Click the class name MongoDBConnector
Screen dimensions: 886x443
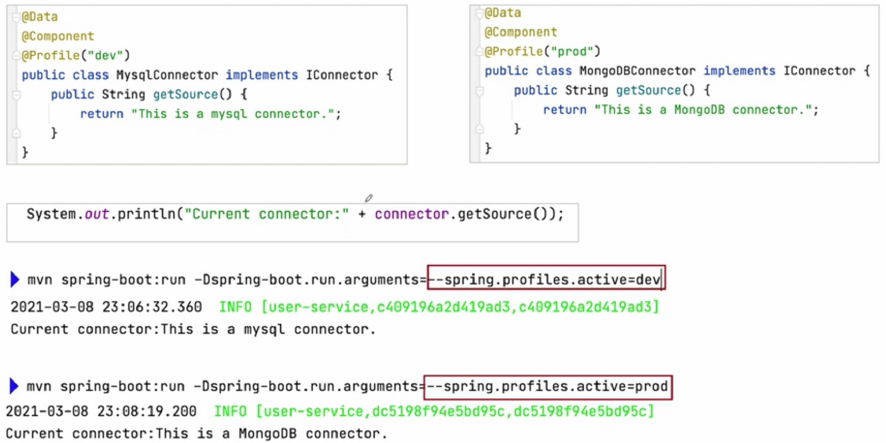coord(638,71)
